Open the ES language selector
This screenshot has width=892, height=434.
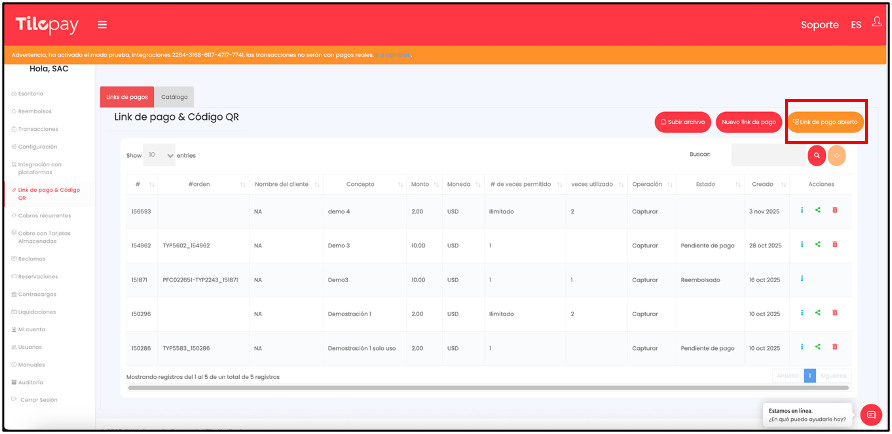pos(856,24)
